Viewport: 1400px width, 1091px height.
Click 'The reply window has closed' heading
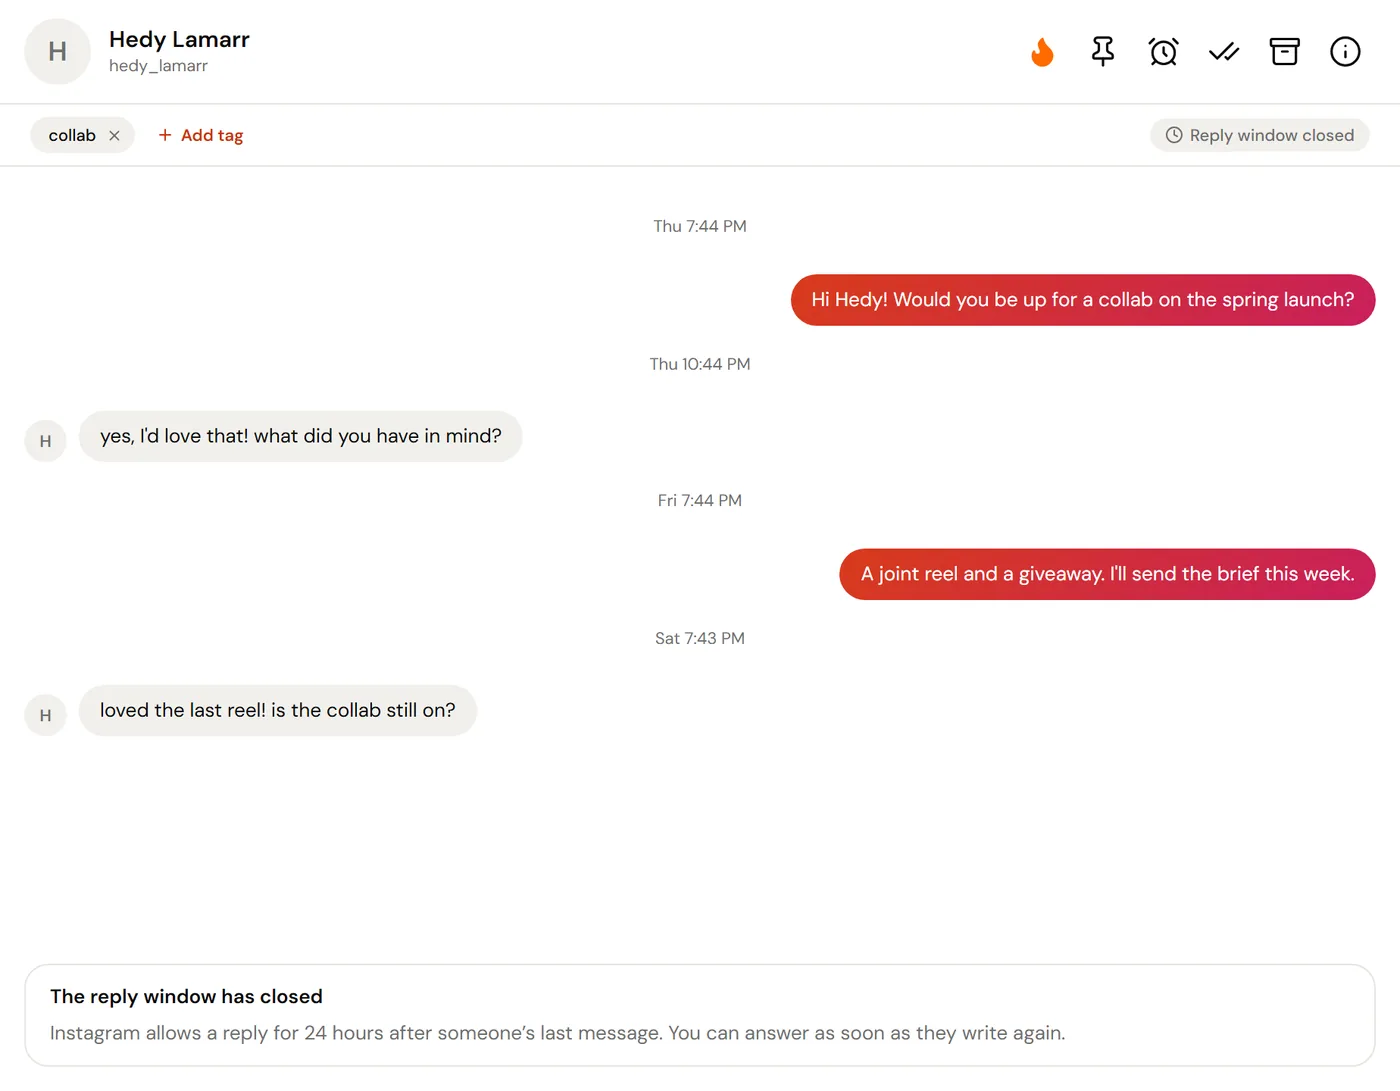[186, 996]
